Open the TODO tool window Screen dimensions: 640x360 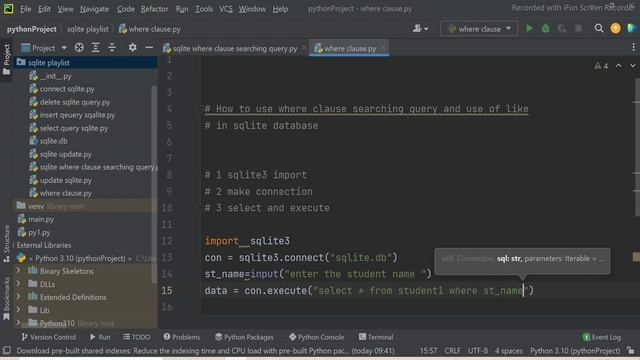(x=137, y=337)
